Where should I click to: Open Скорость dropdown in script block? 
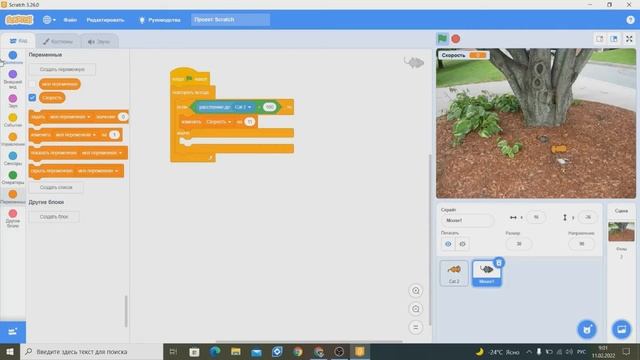[x=218, y=122]
